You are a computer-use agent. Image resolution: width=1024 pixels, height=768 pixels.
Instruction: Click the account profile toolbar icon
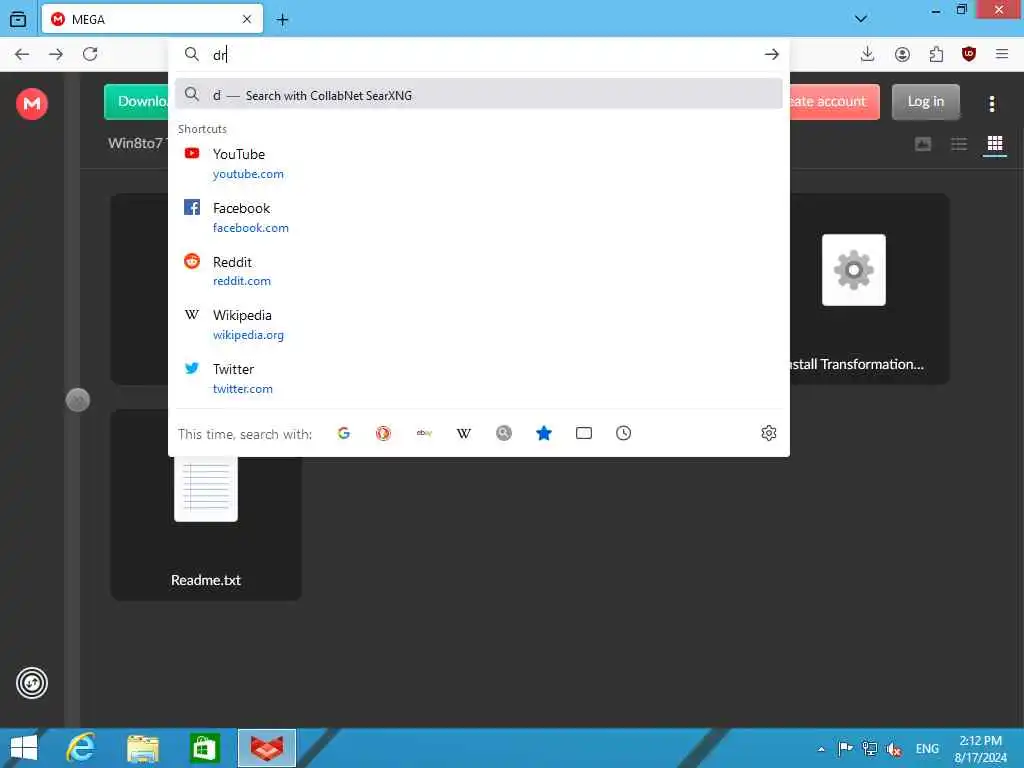tap(902, 54)
